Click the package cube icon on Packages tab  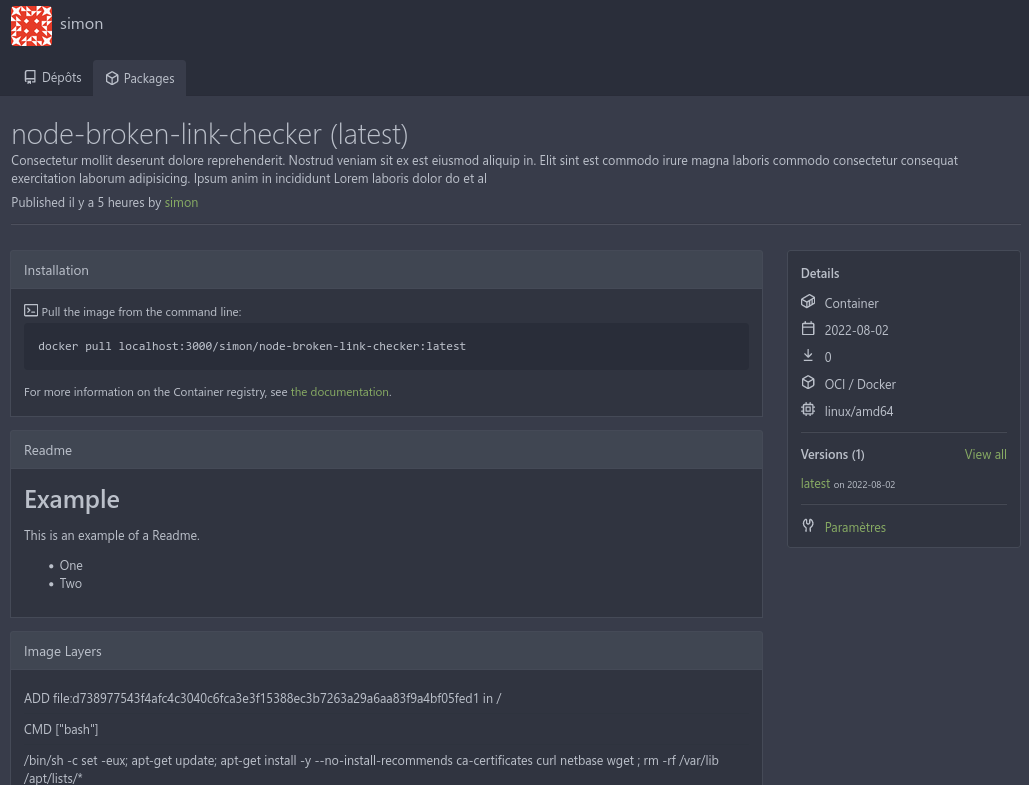[112, 78]
